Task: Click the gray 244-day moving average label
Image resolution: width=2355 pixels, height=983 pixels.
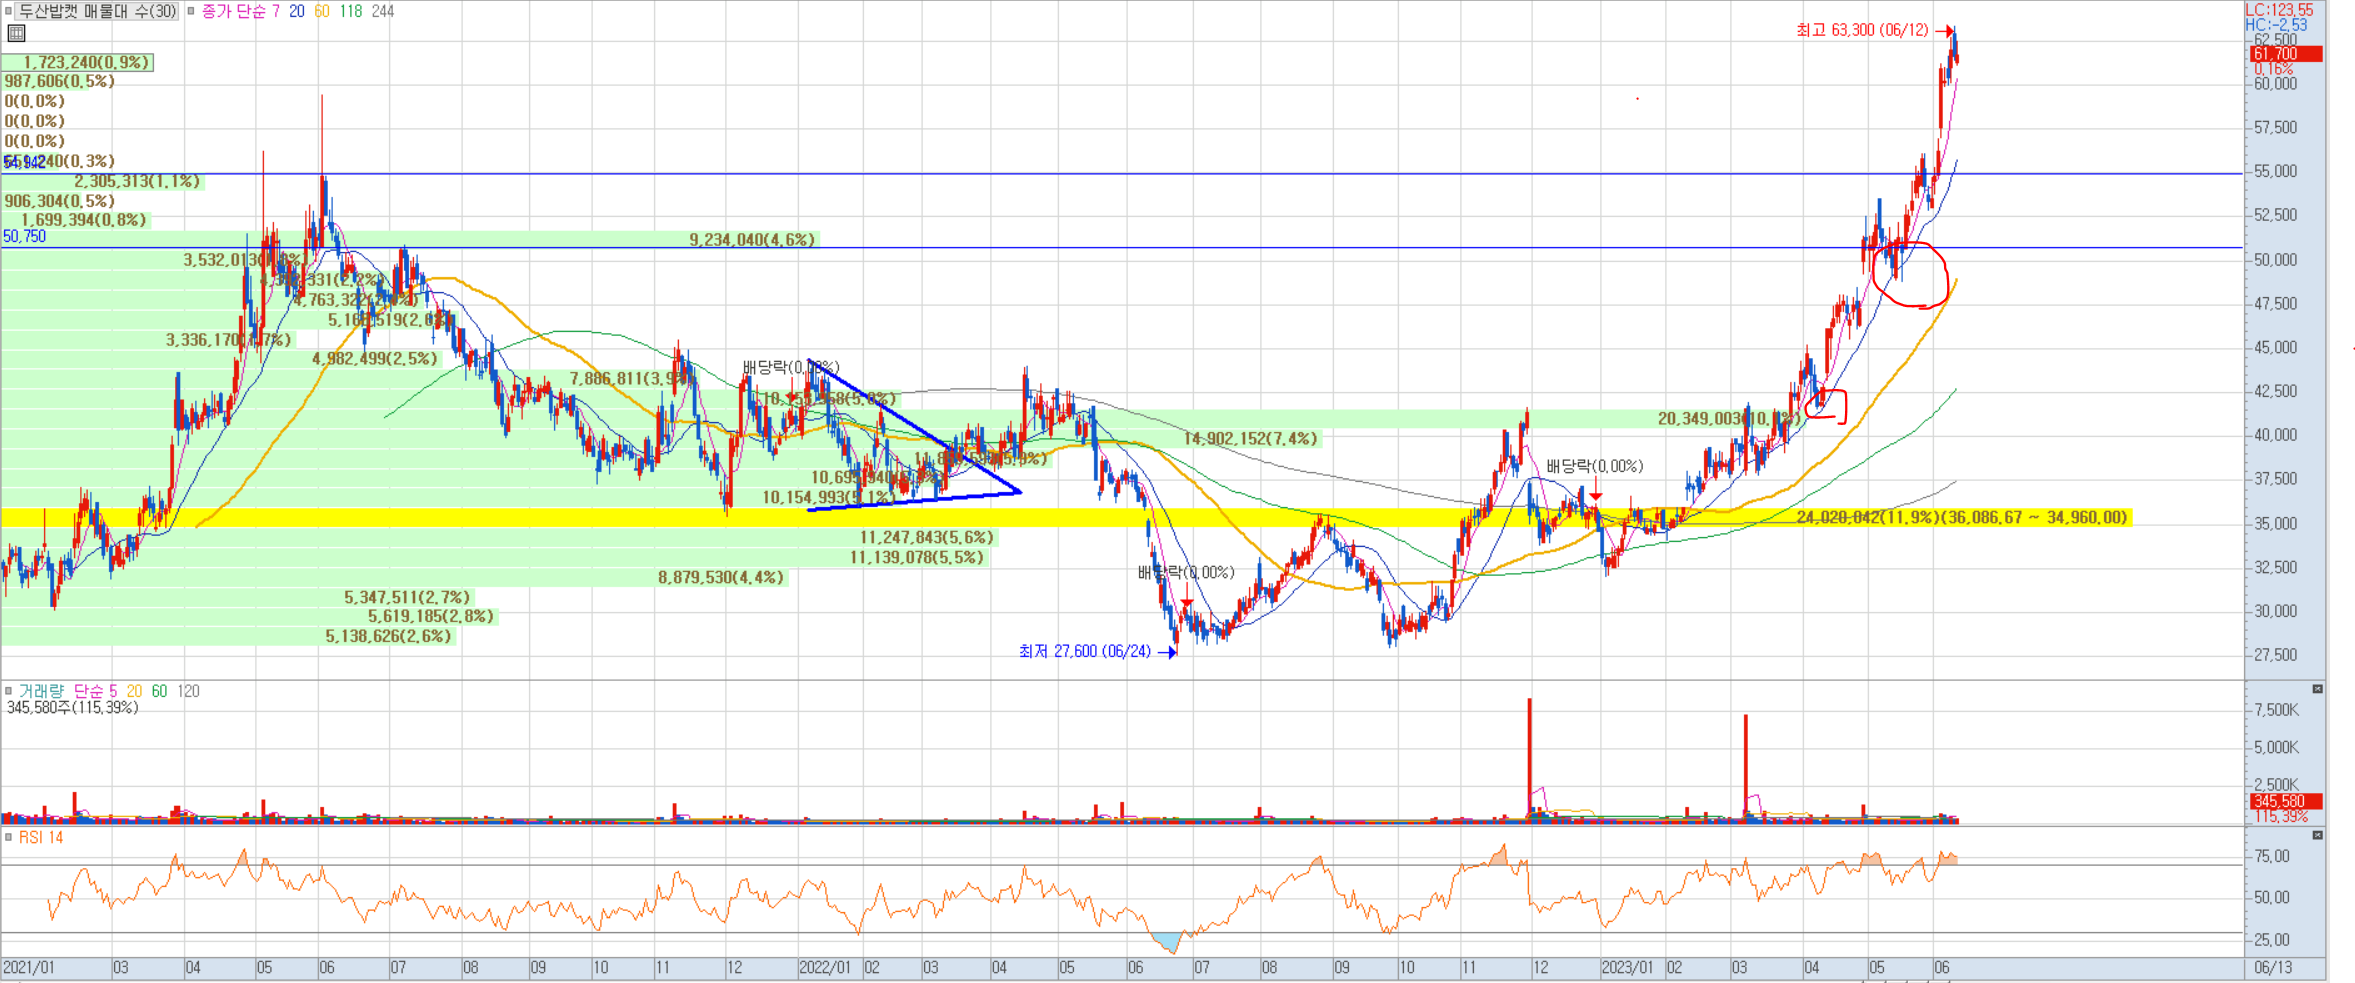Action: point(383,12)
